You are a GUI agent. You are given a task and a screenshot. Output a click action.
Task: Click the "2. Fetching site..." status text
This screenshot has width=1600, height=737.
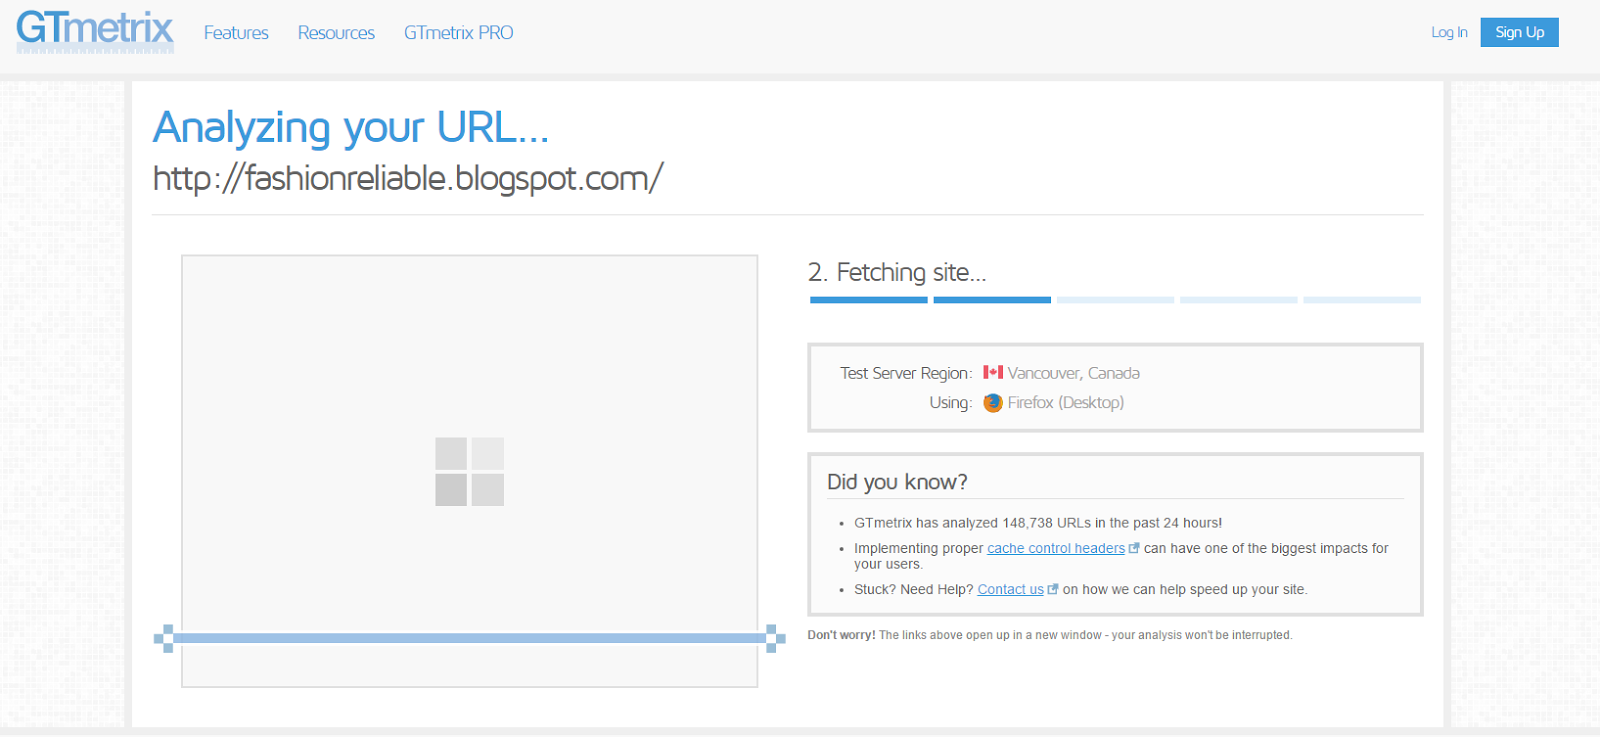click(x=897, y=272)
